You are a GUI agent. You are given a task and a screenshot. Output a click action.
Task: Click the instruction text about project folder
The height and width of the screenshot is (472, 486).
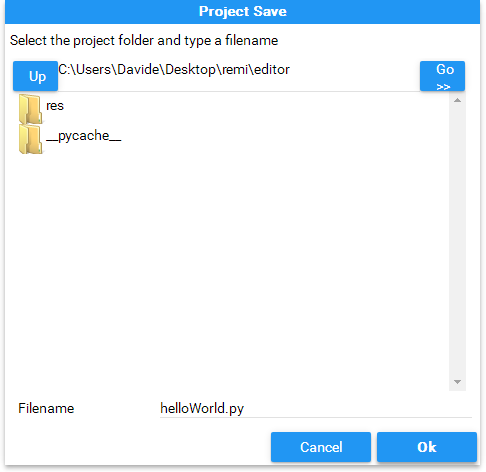144,41
